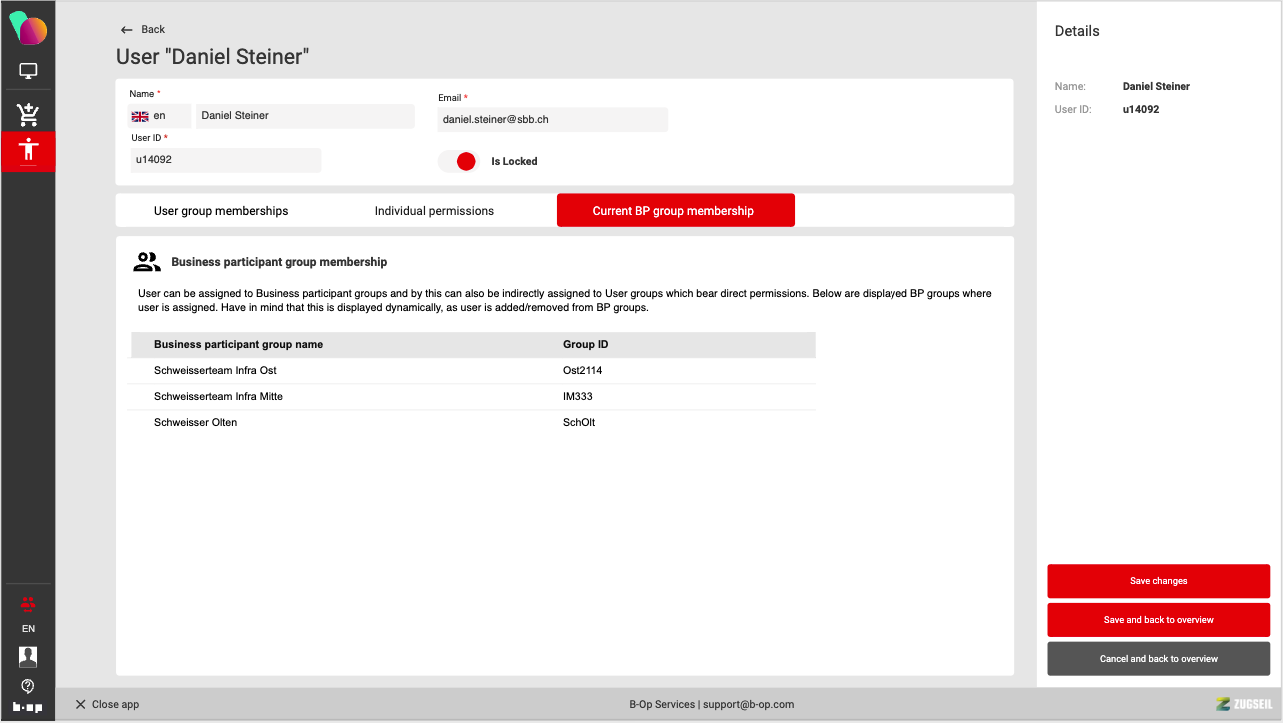
Task: Open the shopping cart icon in the sidebar
Action: coord(28,114)
